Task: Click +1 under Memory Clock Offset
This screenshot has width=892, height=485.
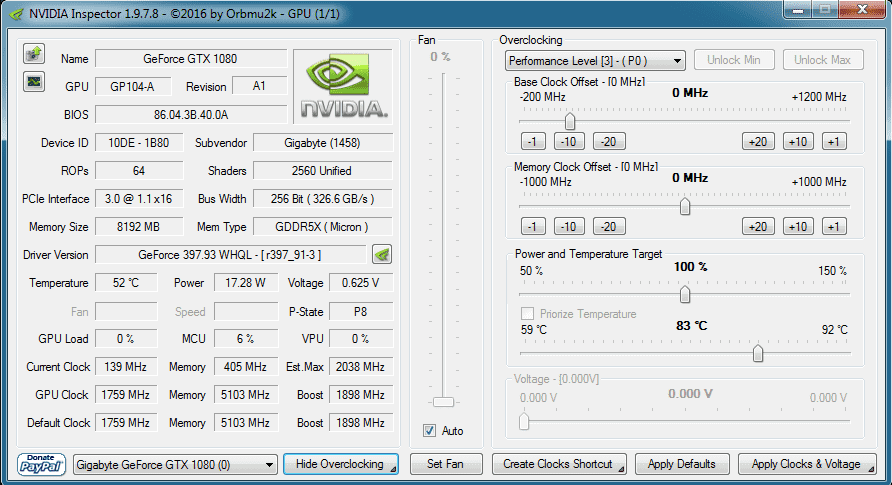Action: 834,226
